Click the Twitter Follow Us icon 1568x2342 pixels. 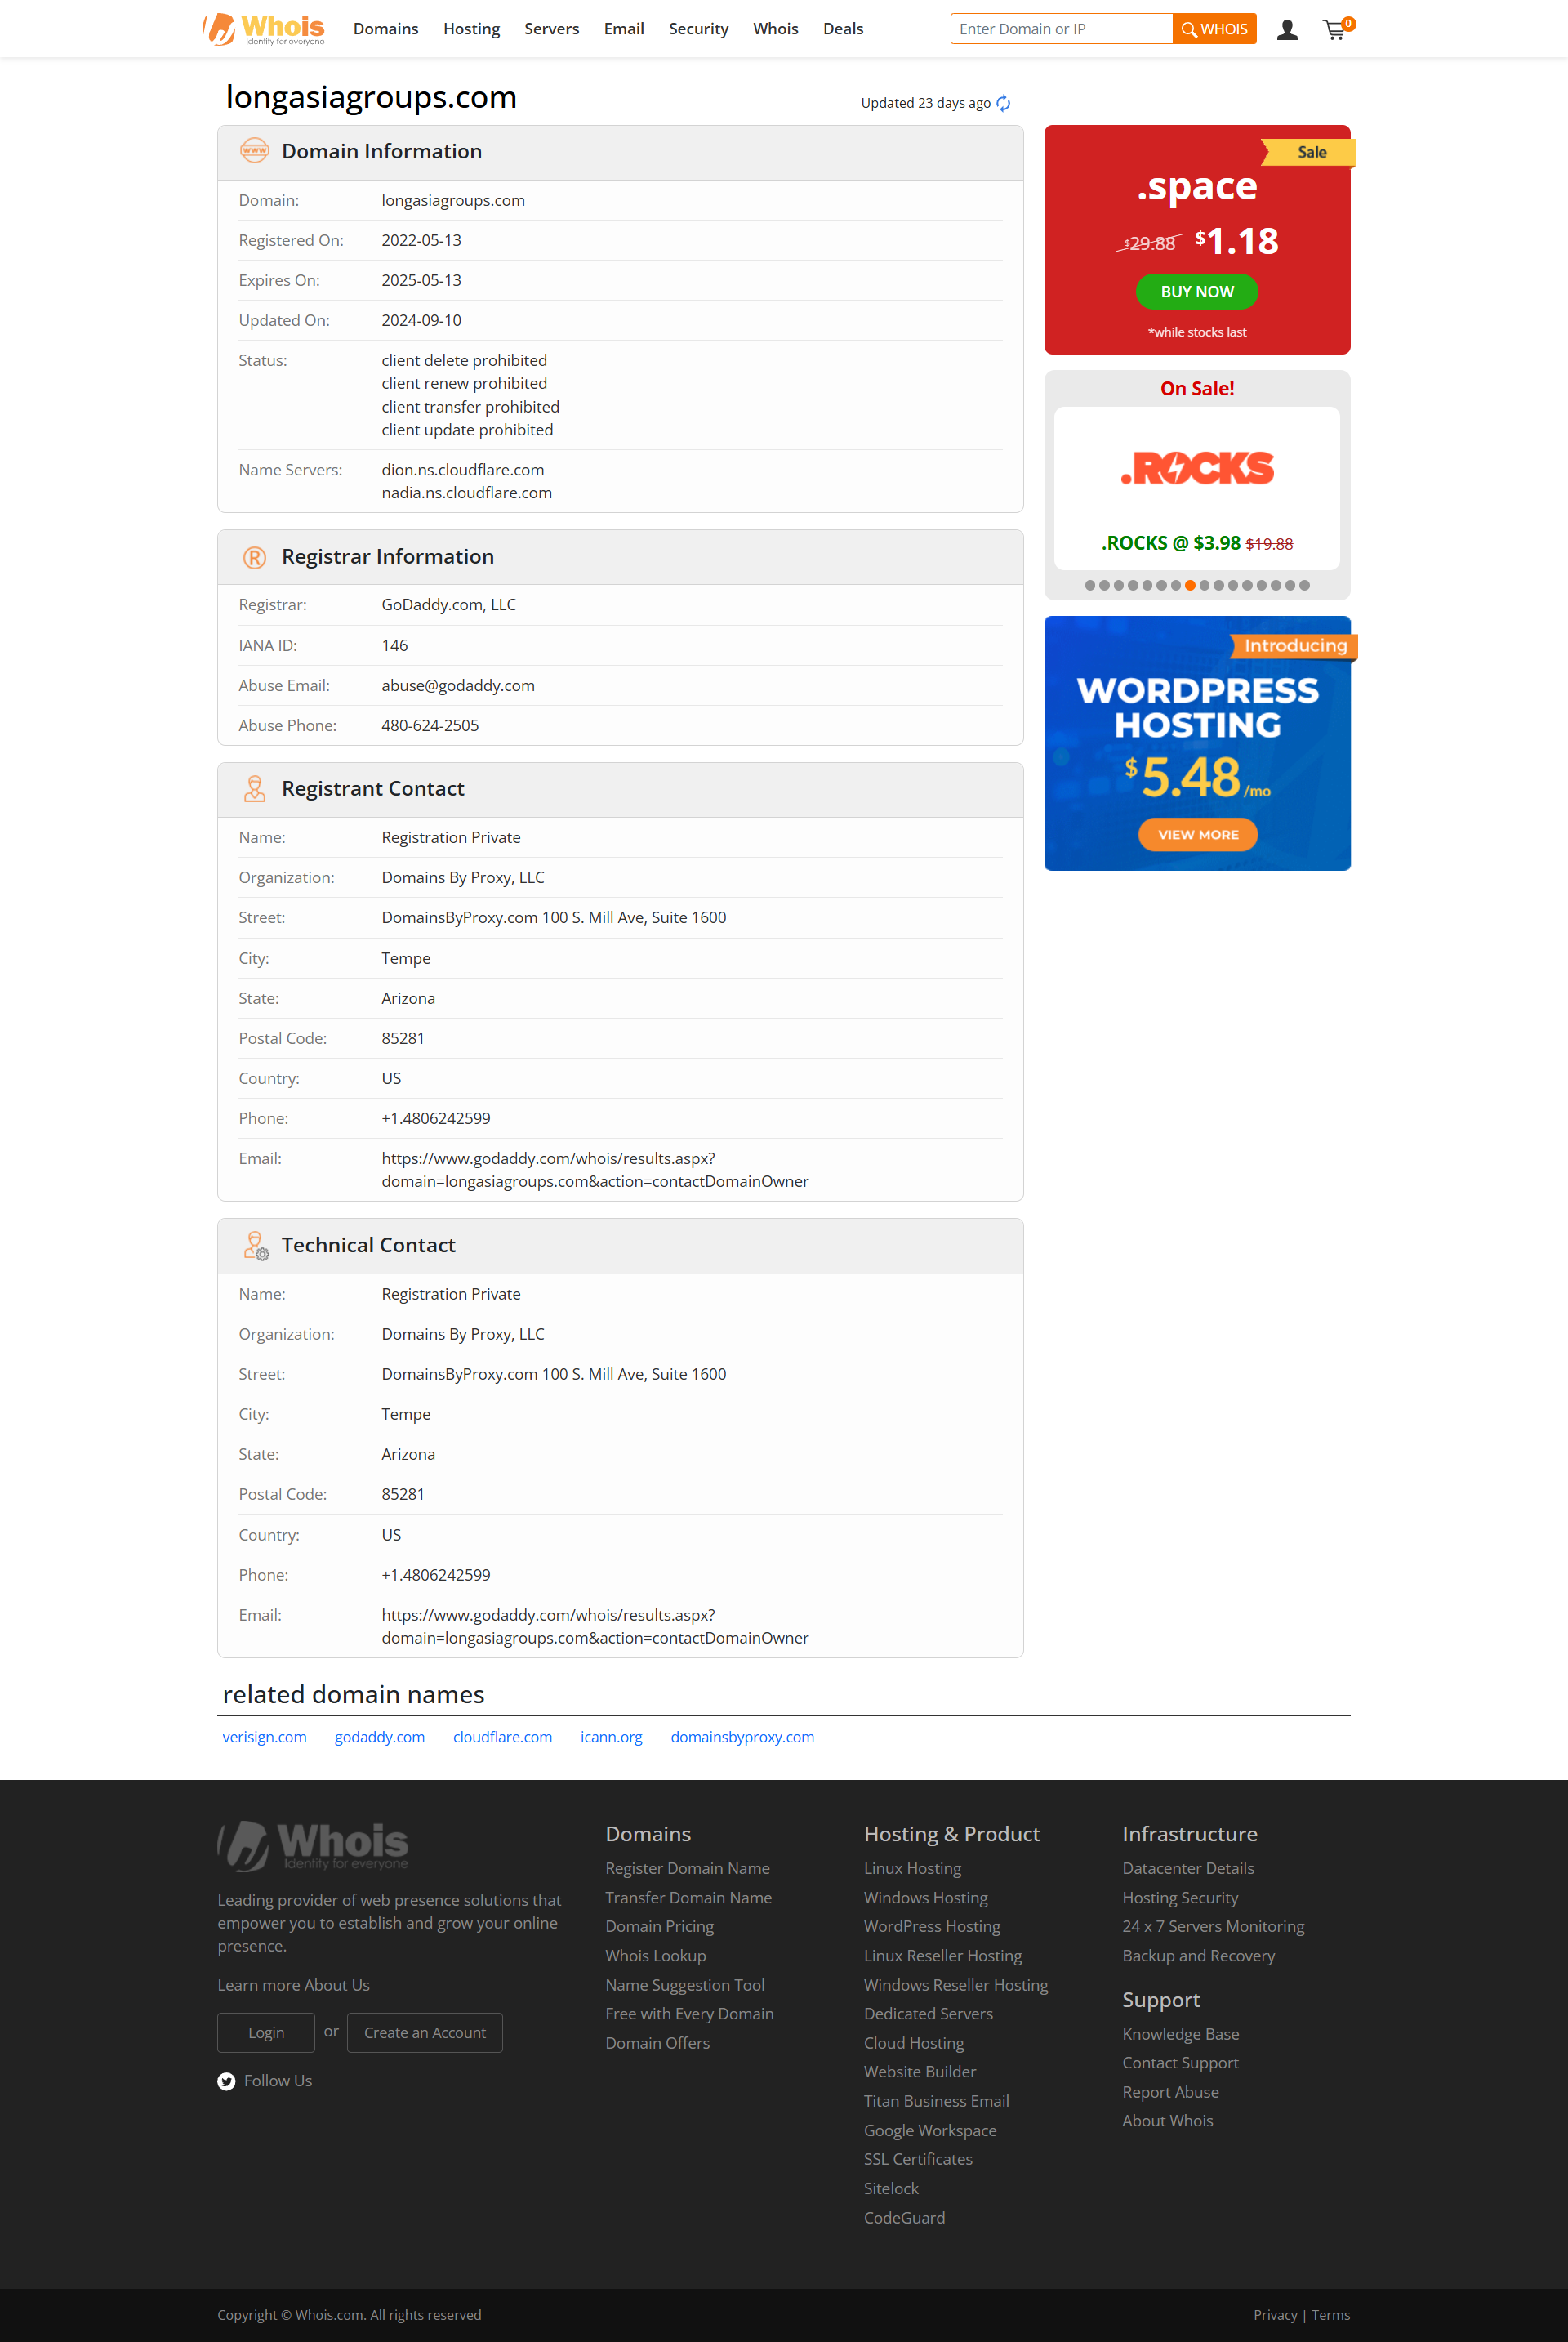(x=227, y=2082)
